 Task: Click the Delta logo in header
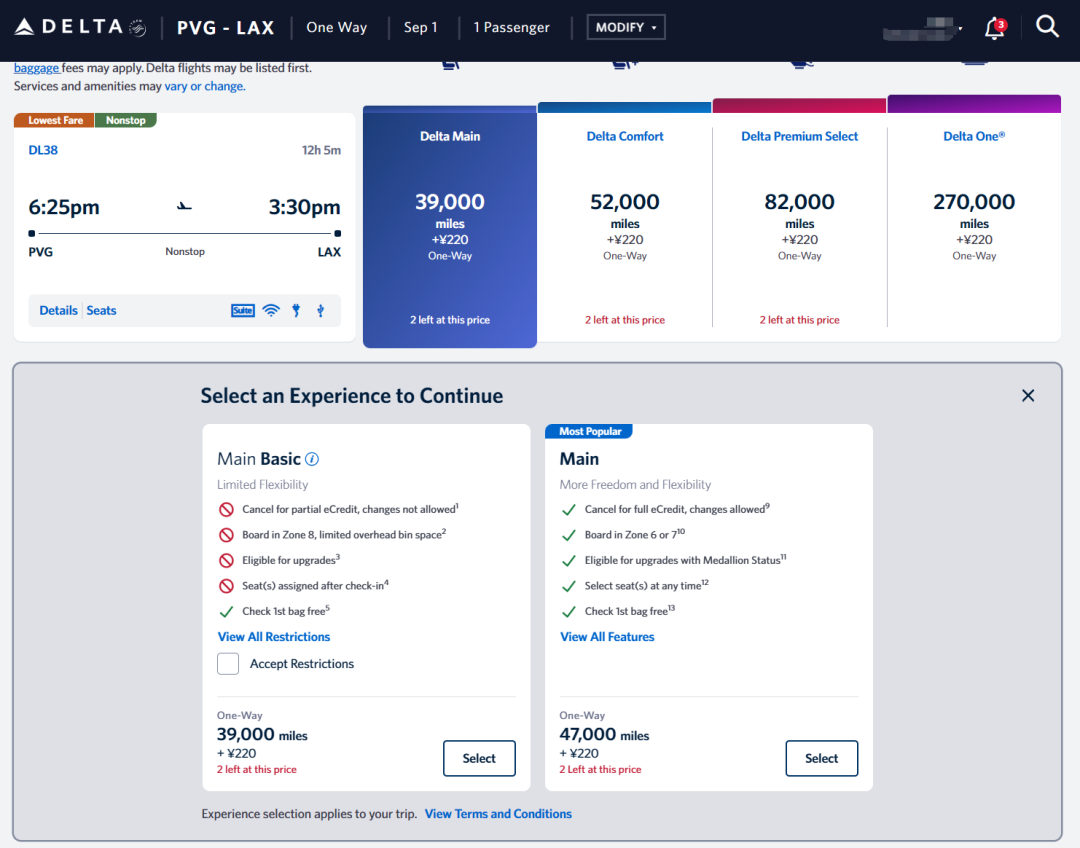pyautogui.click(x=80, y=27)
